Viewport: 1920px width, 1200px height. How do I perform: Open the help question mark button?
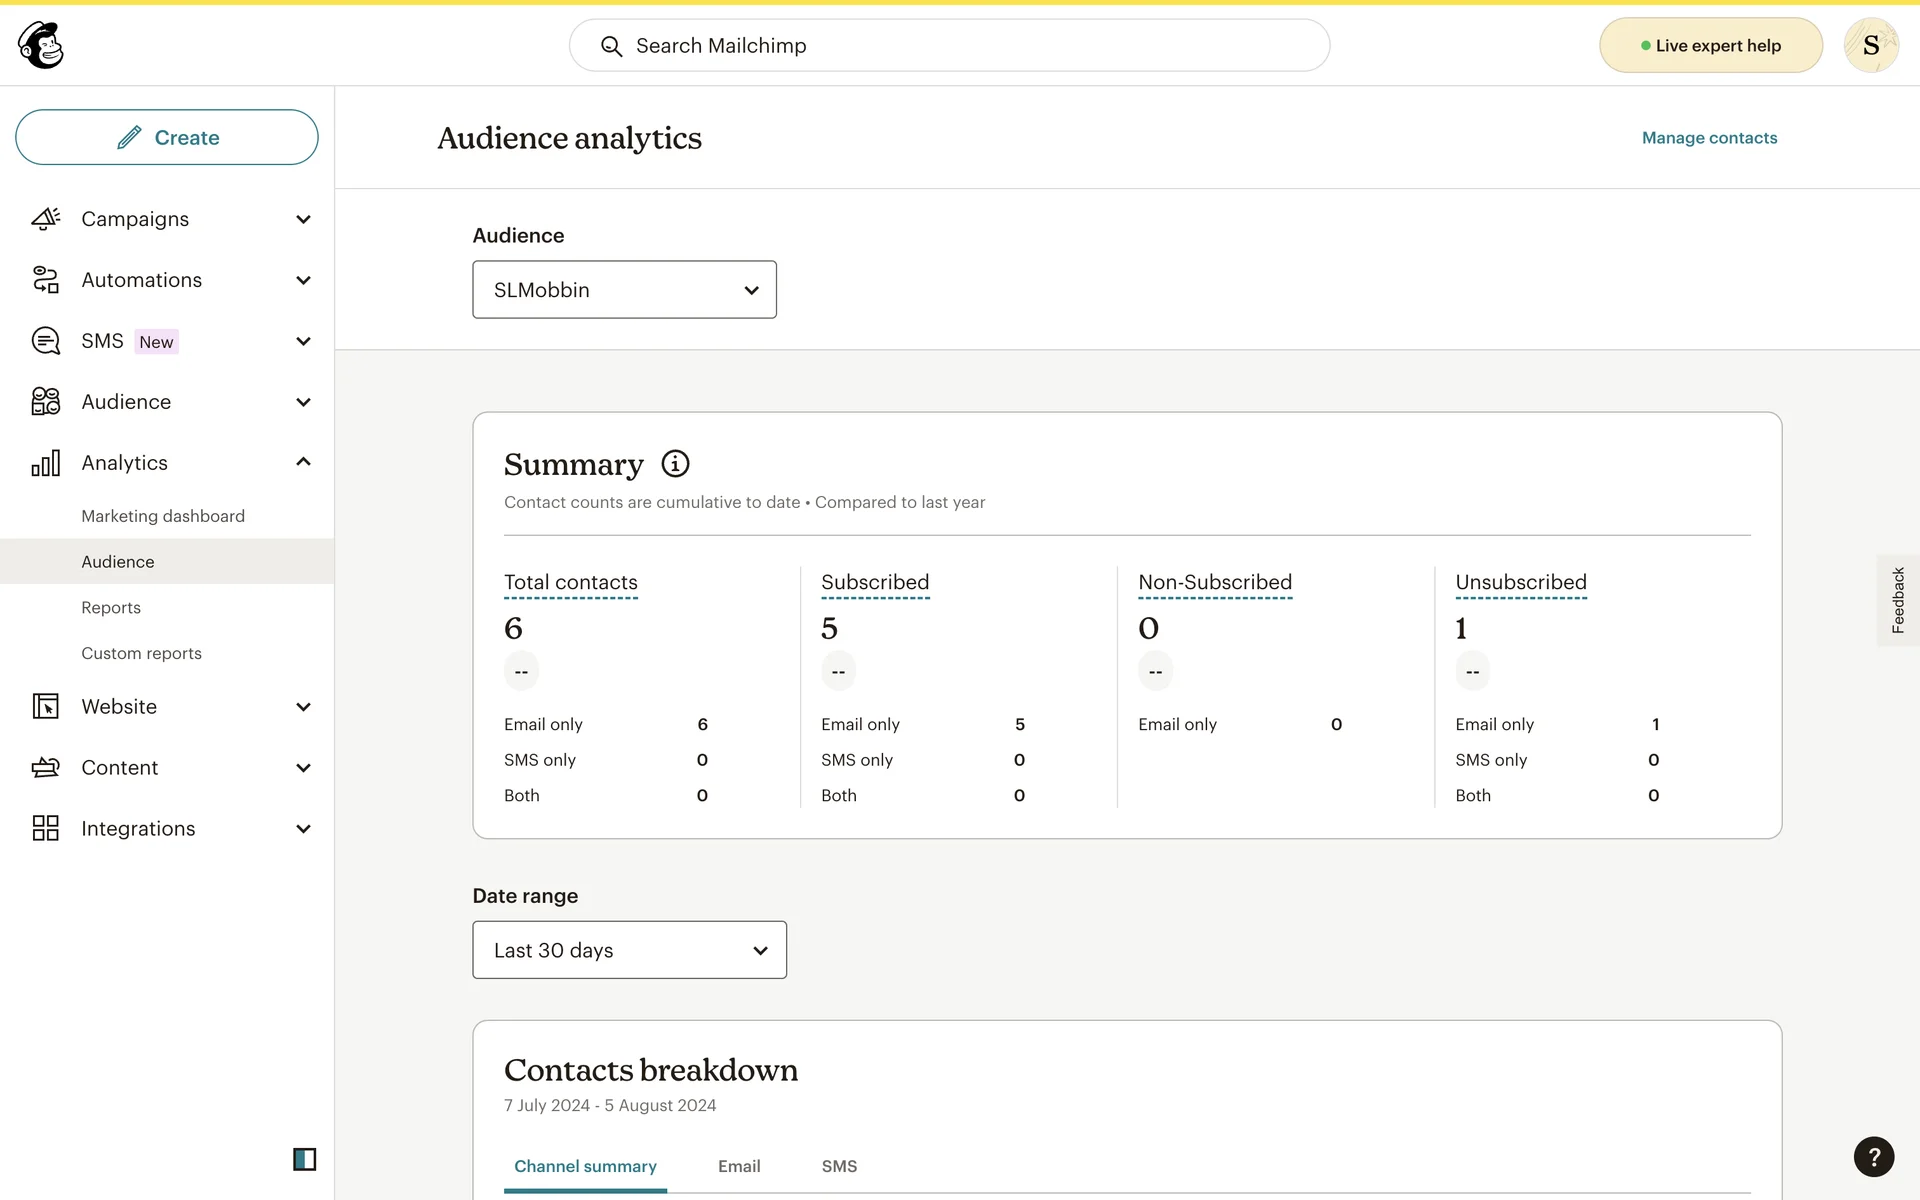point(1873,1157)
